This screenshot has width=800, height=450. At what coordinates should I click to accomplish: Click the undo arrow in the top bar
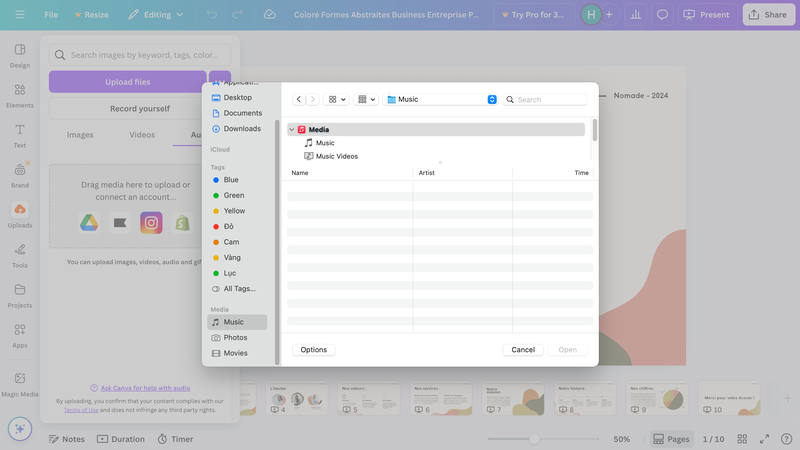point(212,14)
